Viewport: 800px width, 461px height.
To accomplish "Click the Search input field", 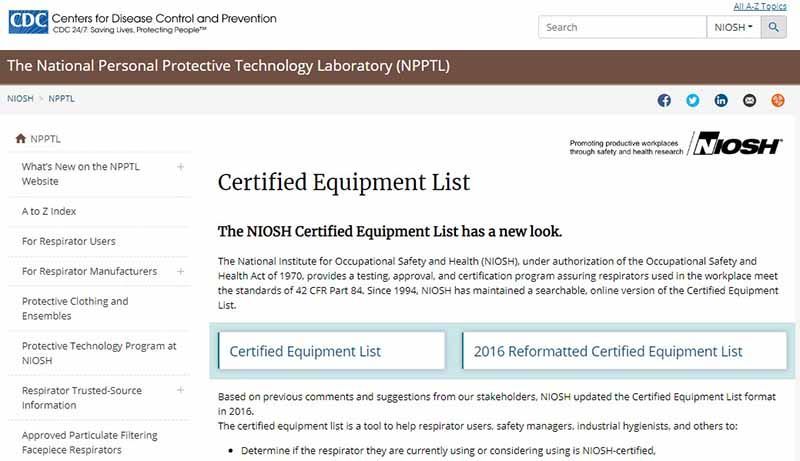I will [x=622, y=27].
